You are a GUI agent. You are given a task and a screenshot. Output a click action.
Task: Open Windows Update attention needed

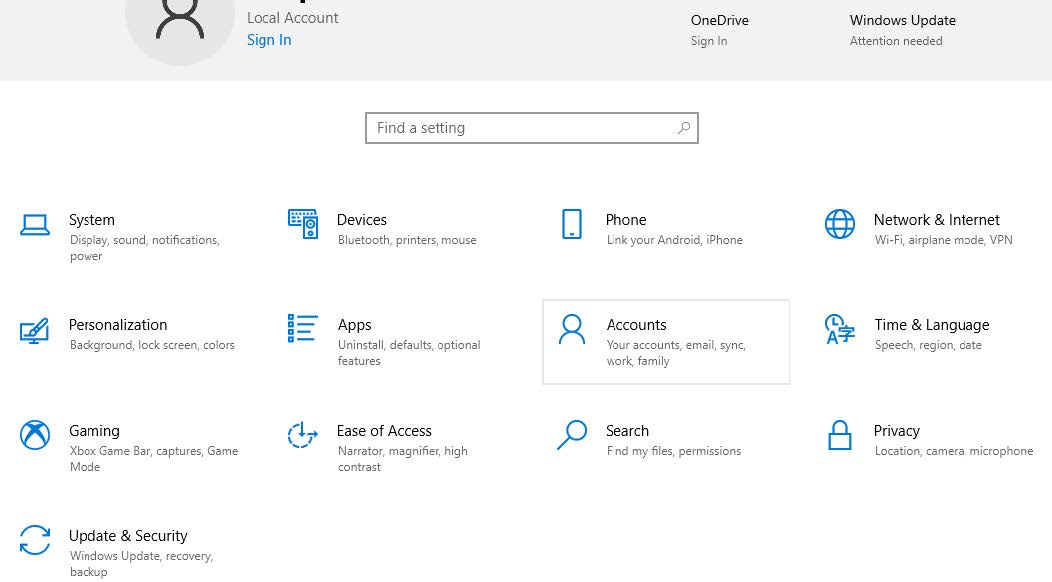click(902, 29)
